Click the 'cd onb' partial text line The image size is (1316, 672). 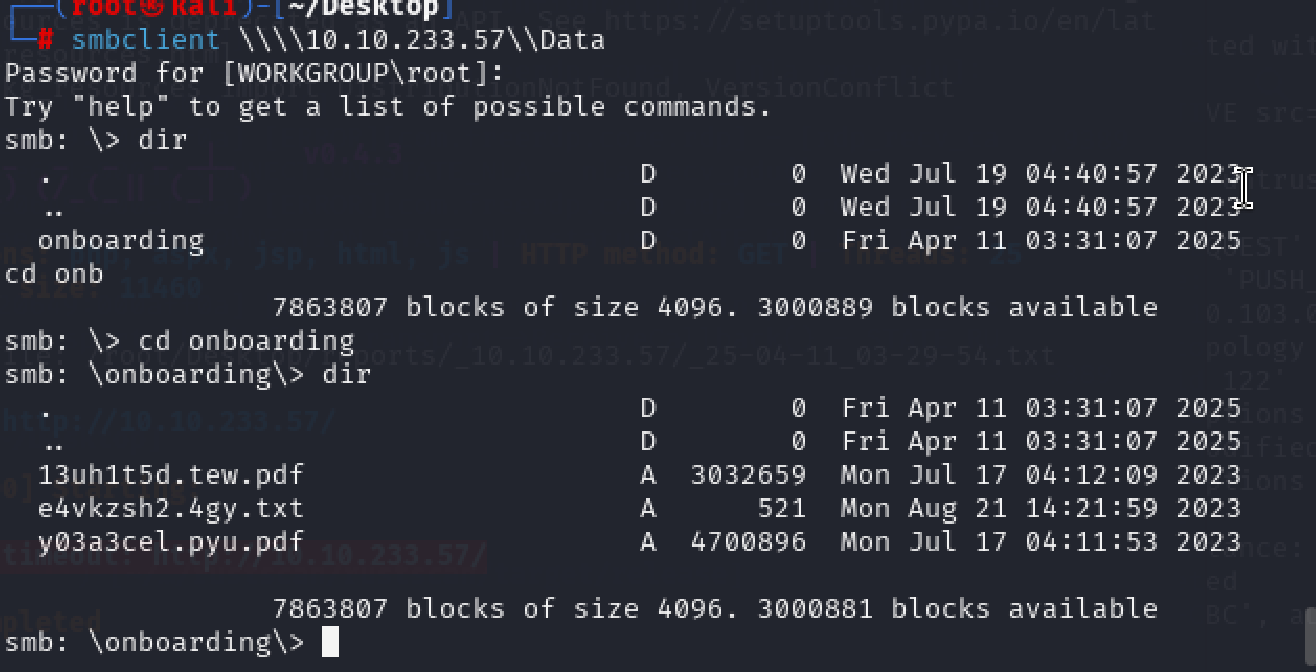54,274
